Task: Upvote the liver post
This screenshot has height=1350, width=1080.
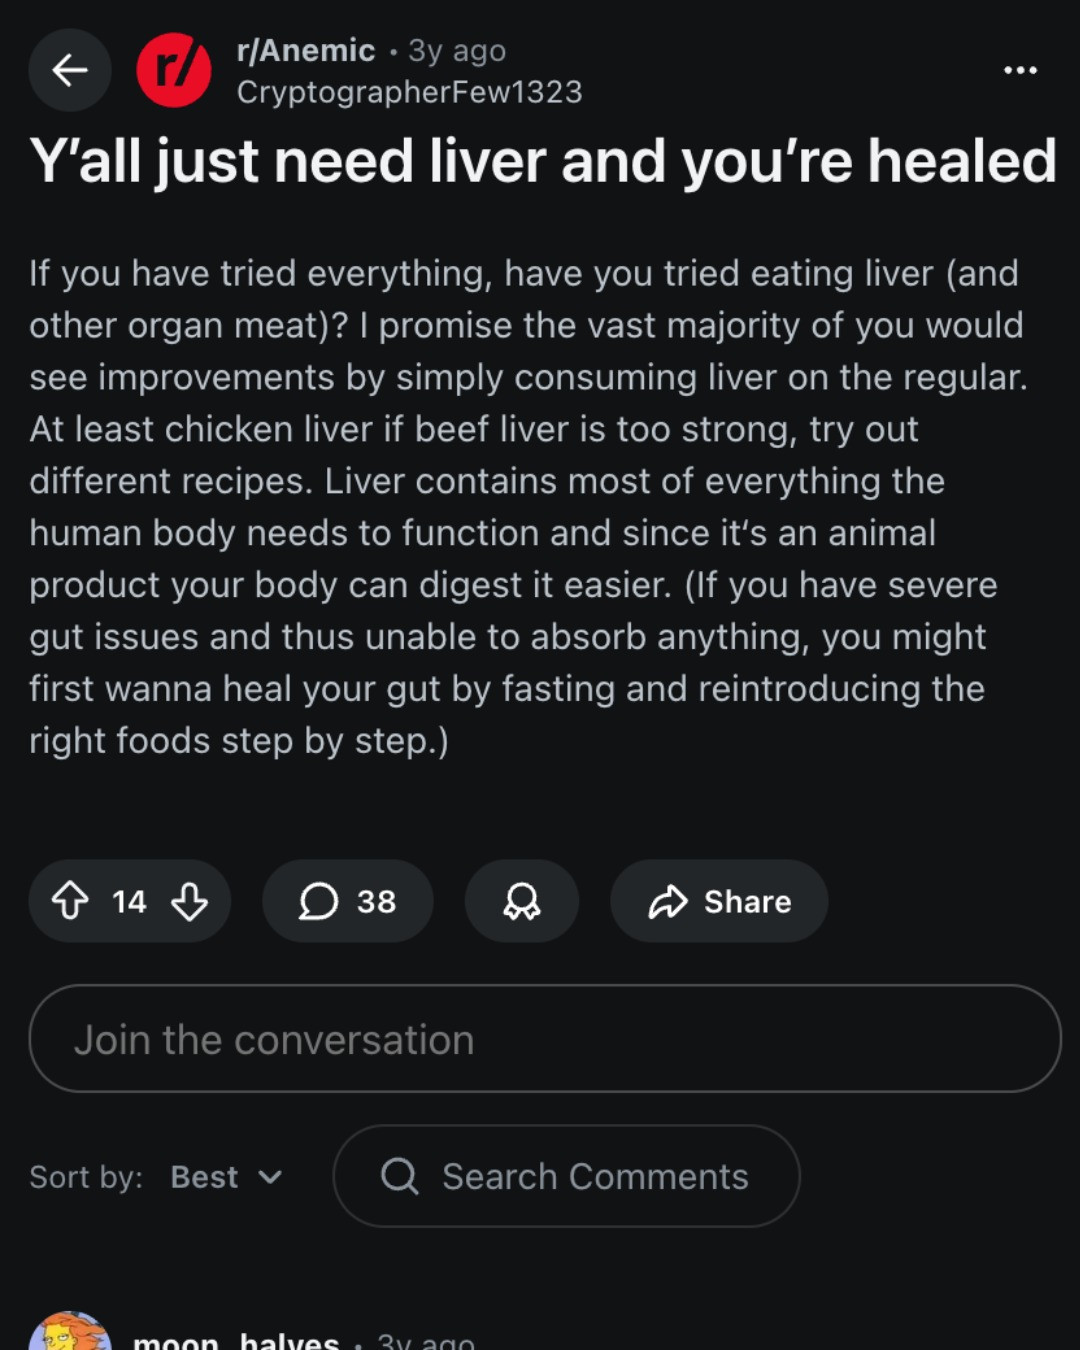Action: [x=70, y=900]
